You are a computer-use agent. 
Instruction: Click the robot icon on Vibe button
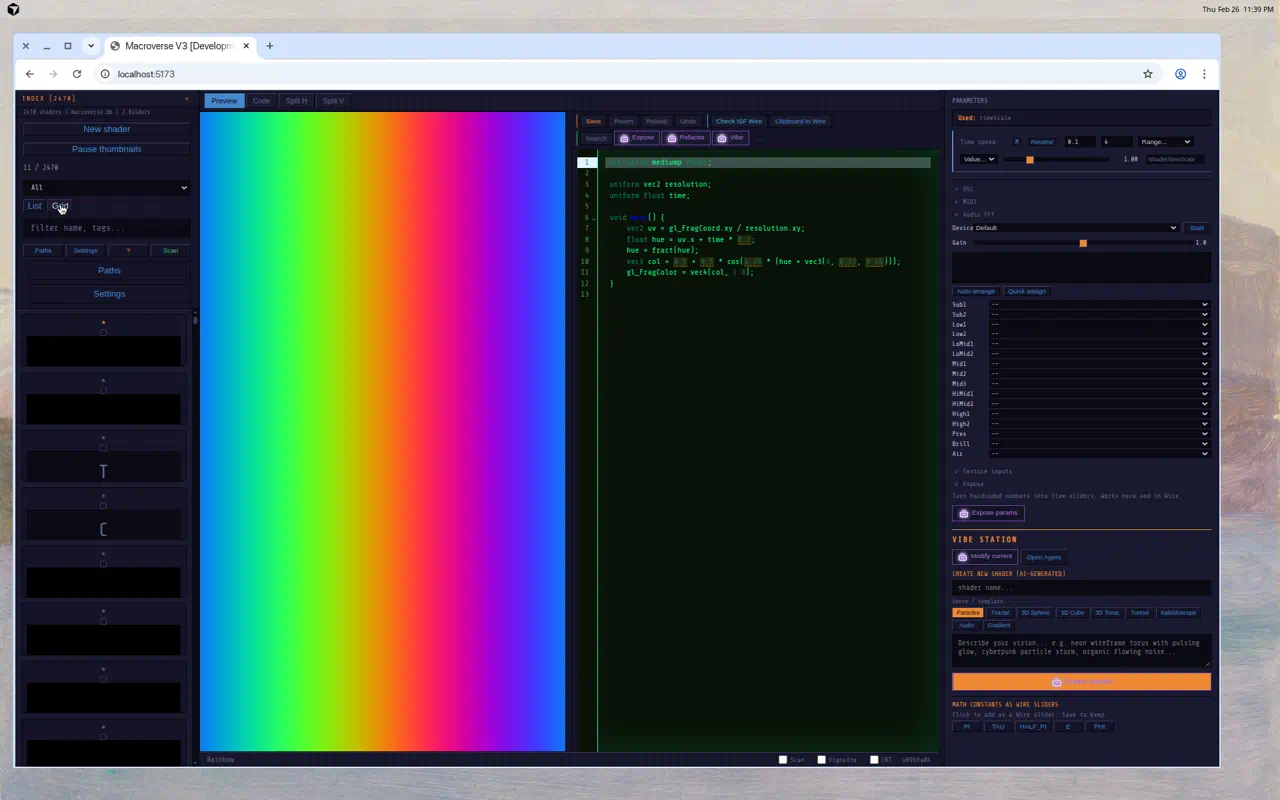(722, 138)
